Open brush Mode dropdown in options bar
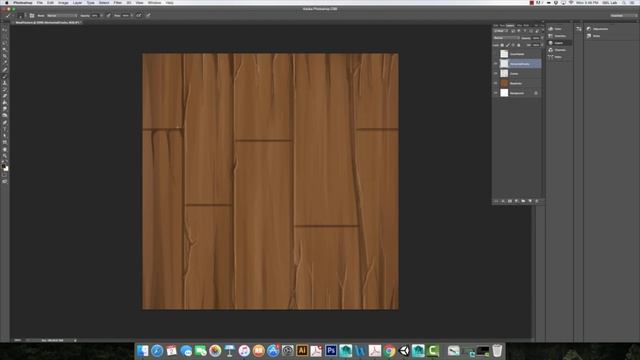 coord(62,16)
